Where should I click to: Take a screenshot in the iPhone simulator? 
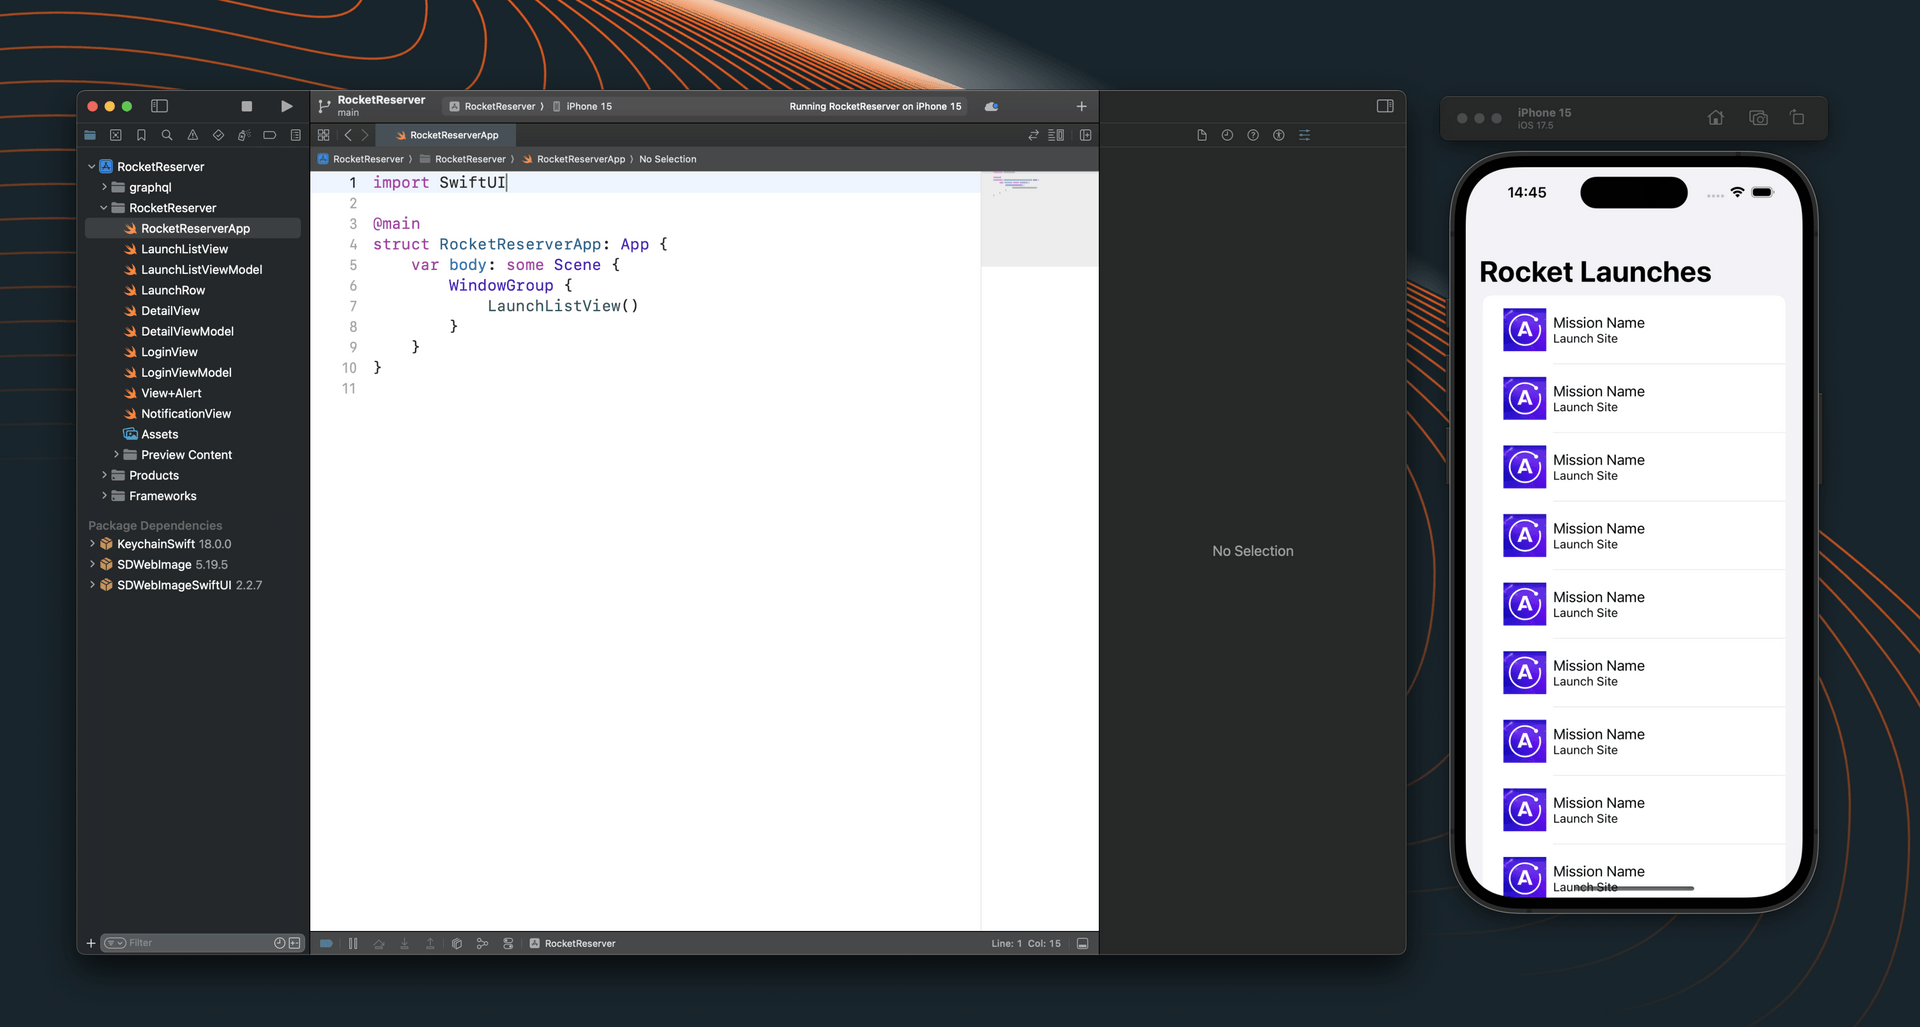tap(1758, 118)
